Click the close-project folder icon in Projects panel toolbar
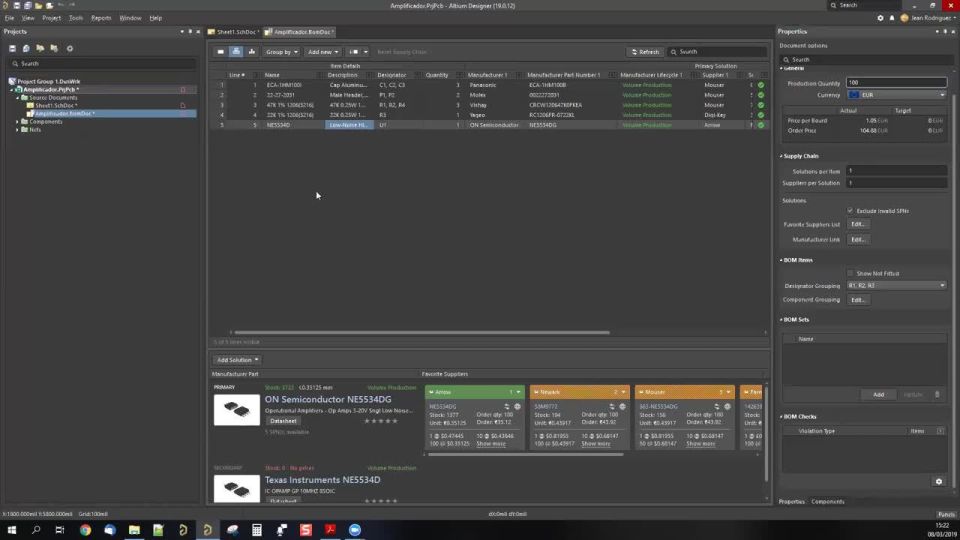The width and height of the screenshot is (960, 540). click(54, 48)
